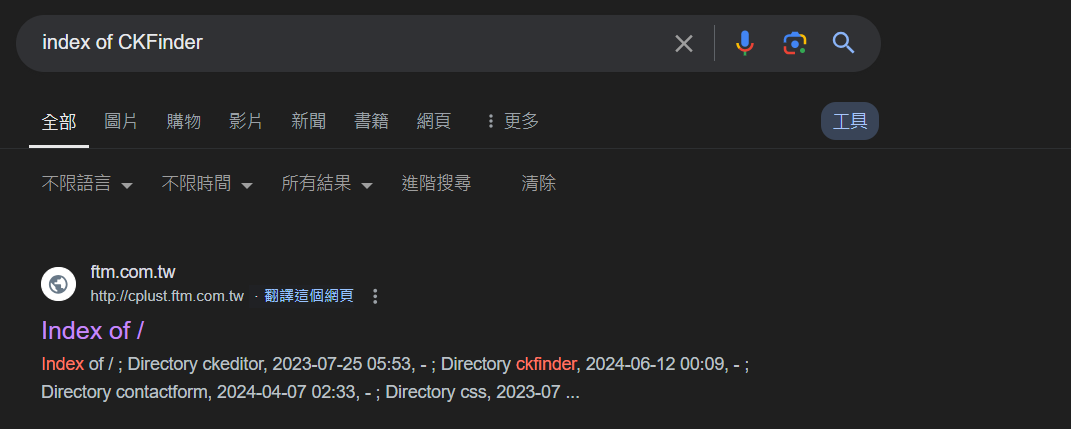
Task: Open the 'Index of /' result title
Action: (x=92, y=331)
